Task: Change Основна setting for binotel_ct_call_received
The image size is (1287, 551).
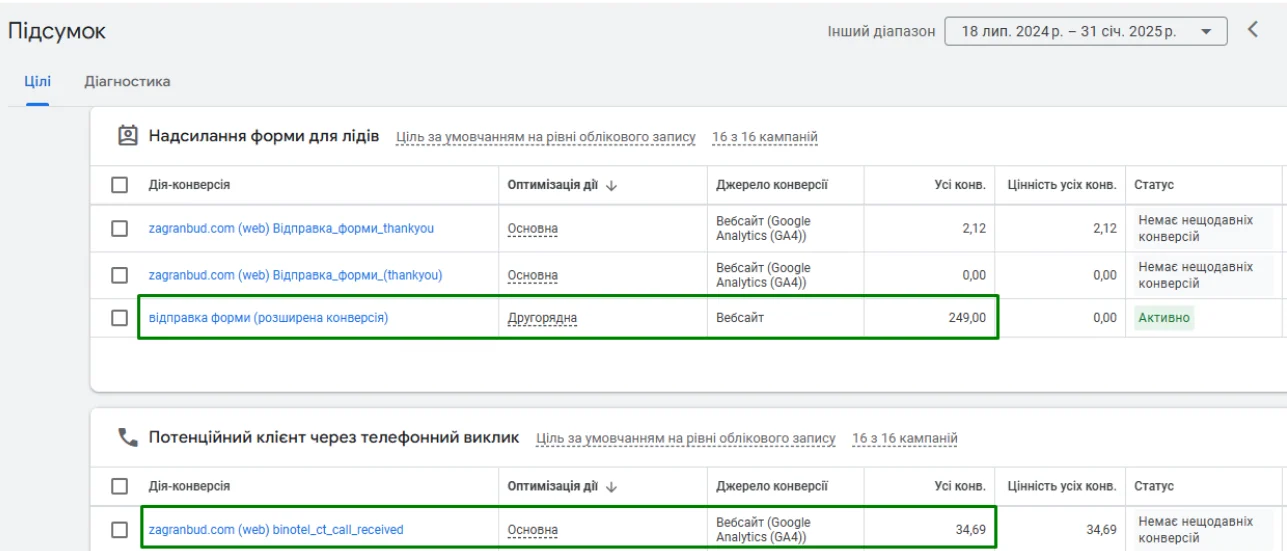Action: 533,530
